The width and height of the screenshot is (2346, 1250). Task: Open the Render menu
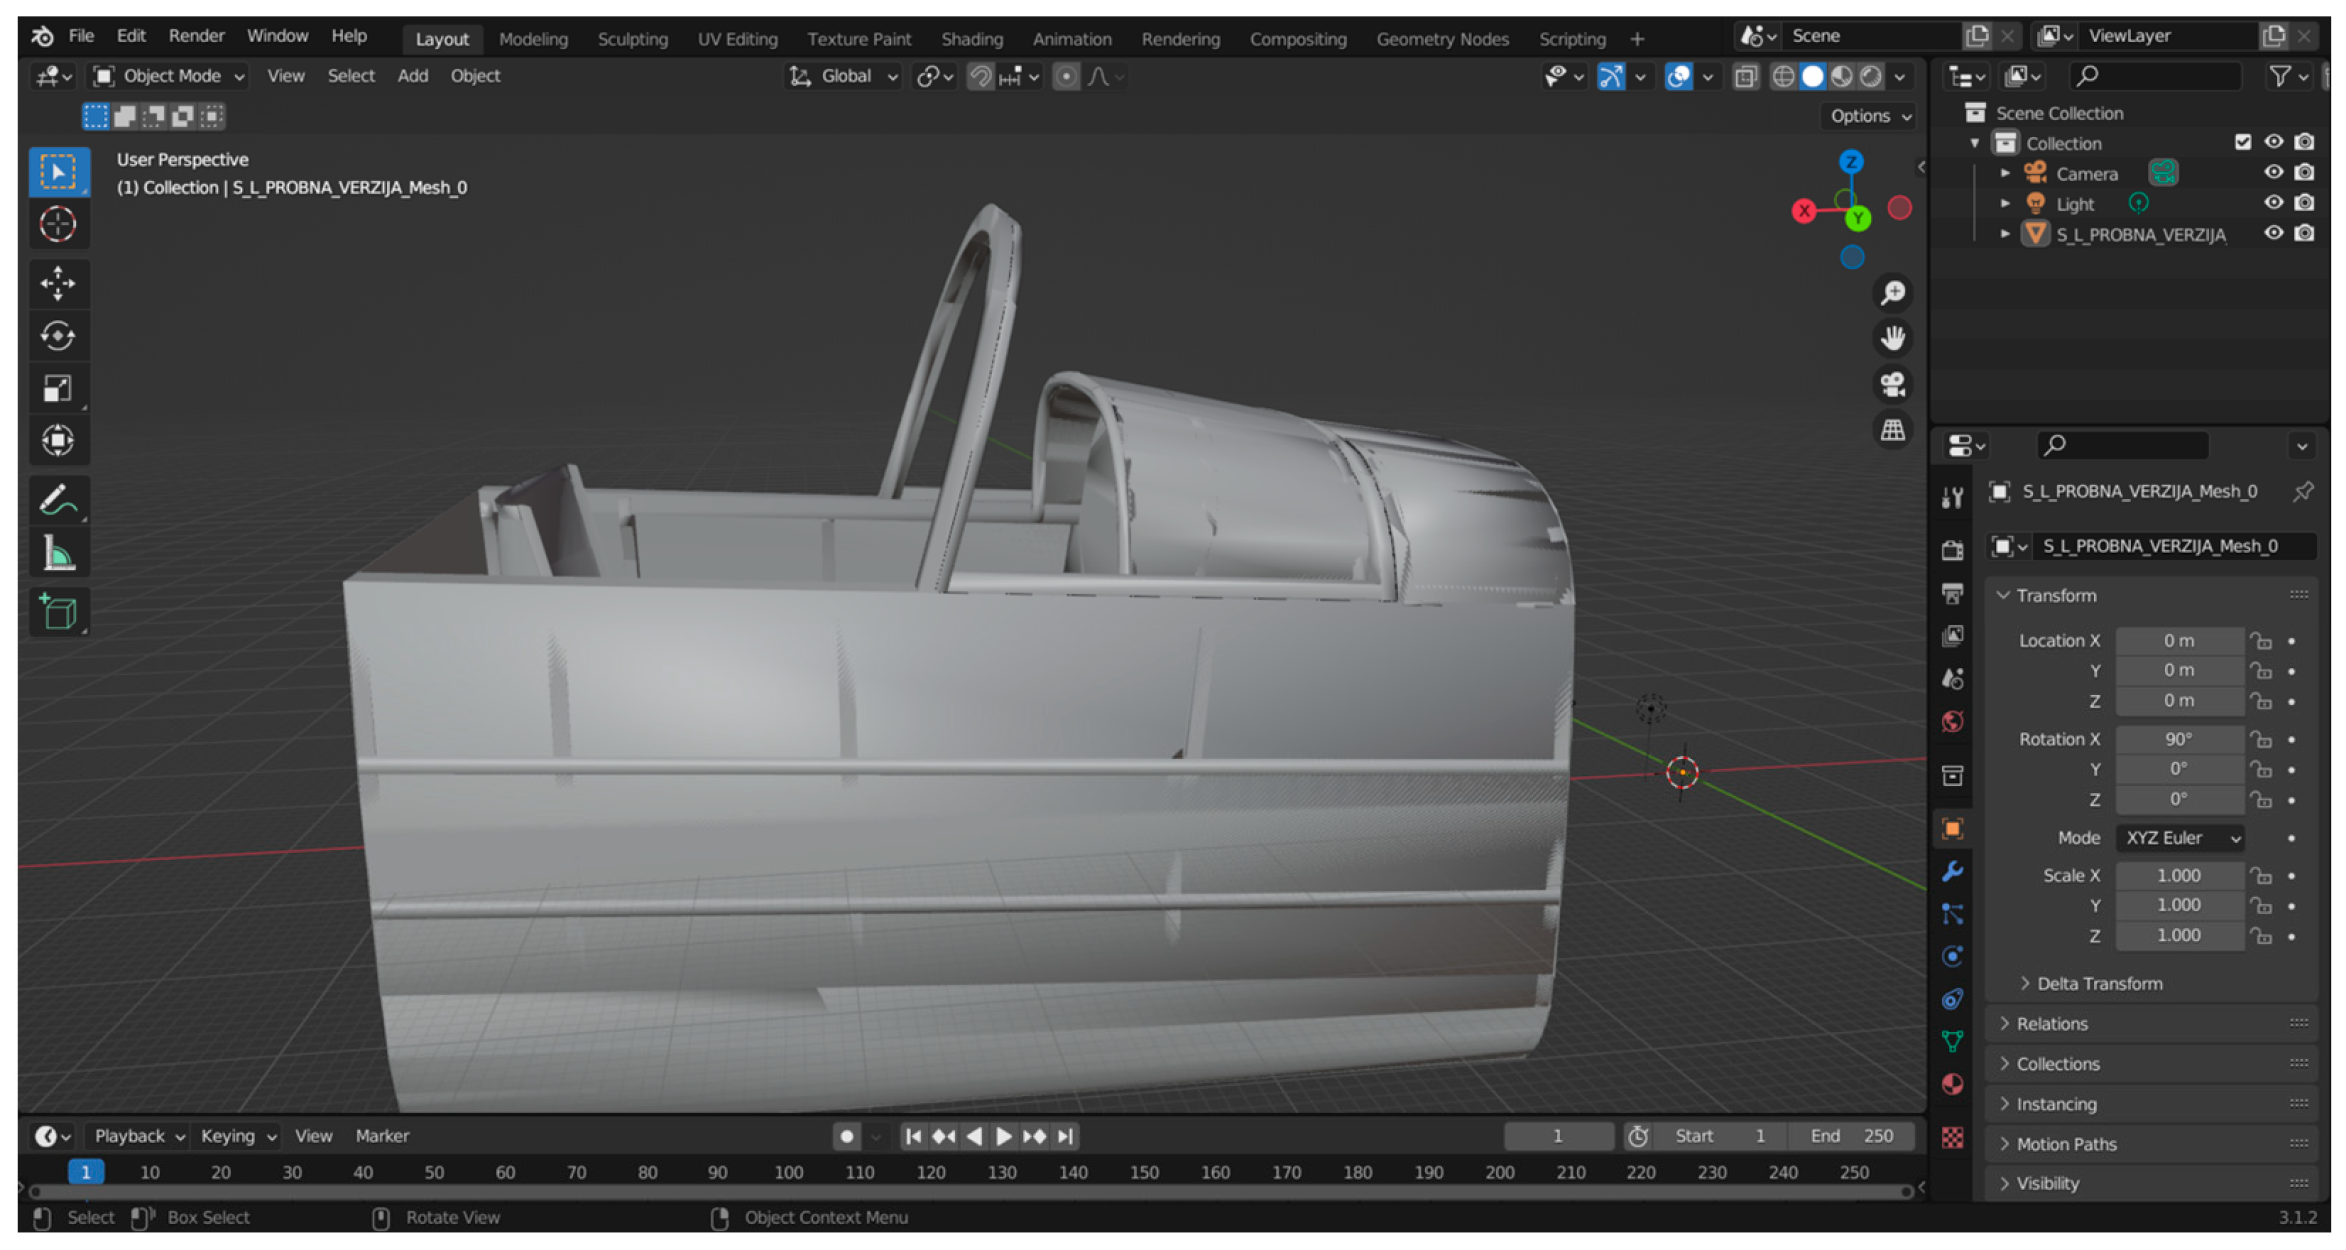point(196,36)
